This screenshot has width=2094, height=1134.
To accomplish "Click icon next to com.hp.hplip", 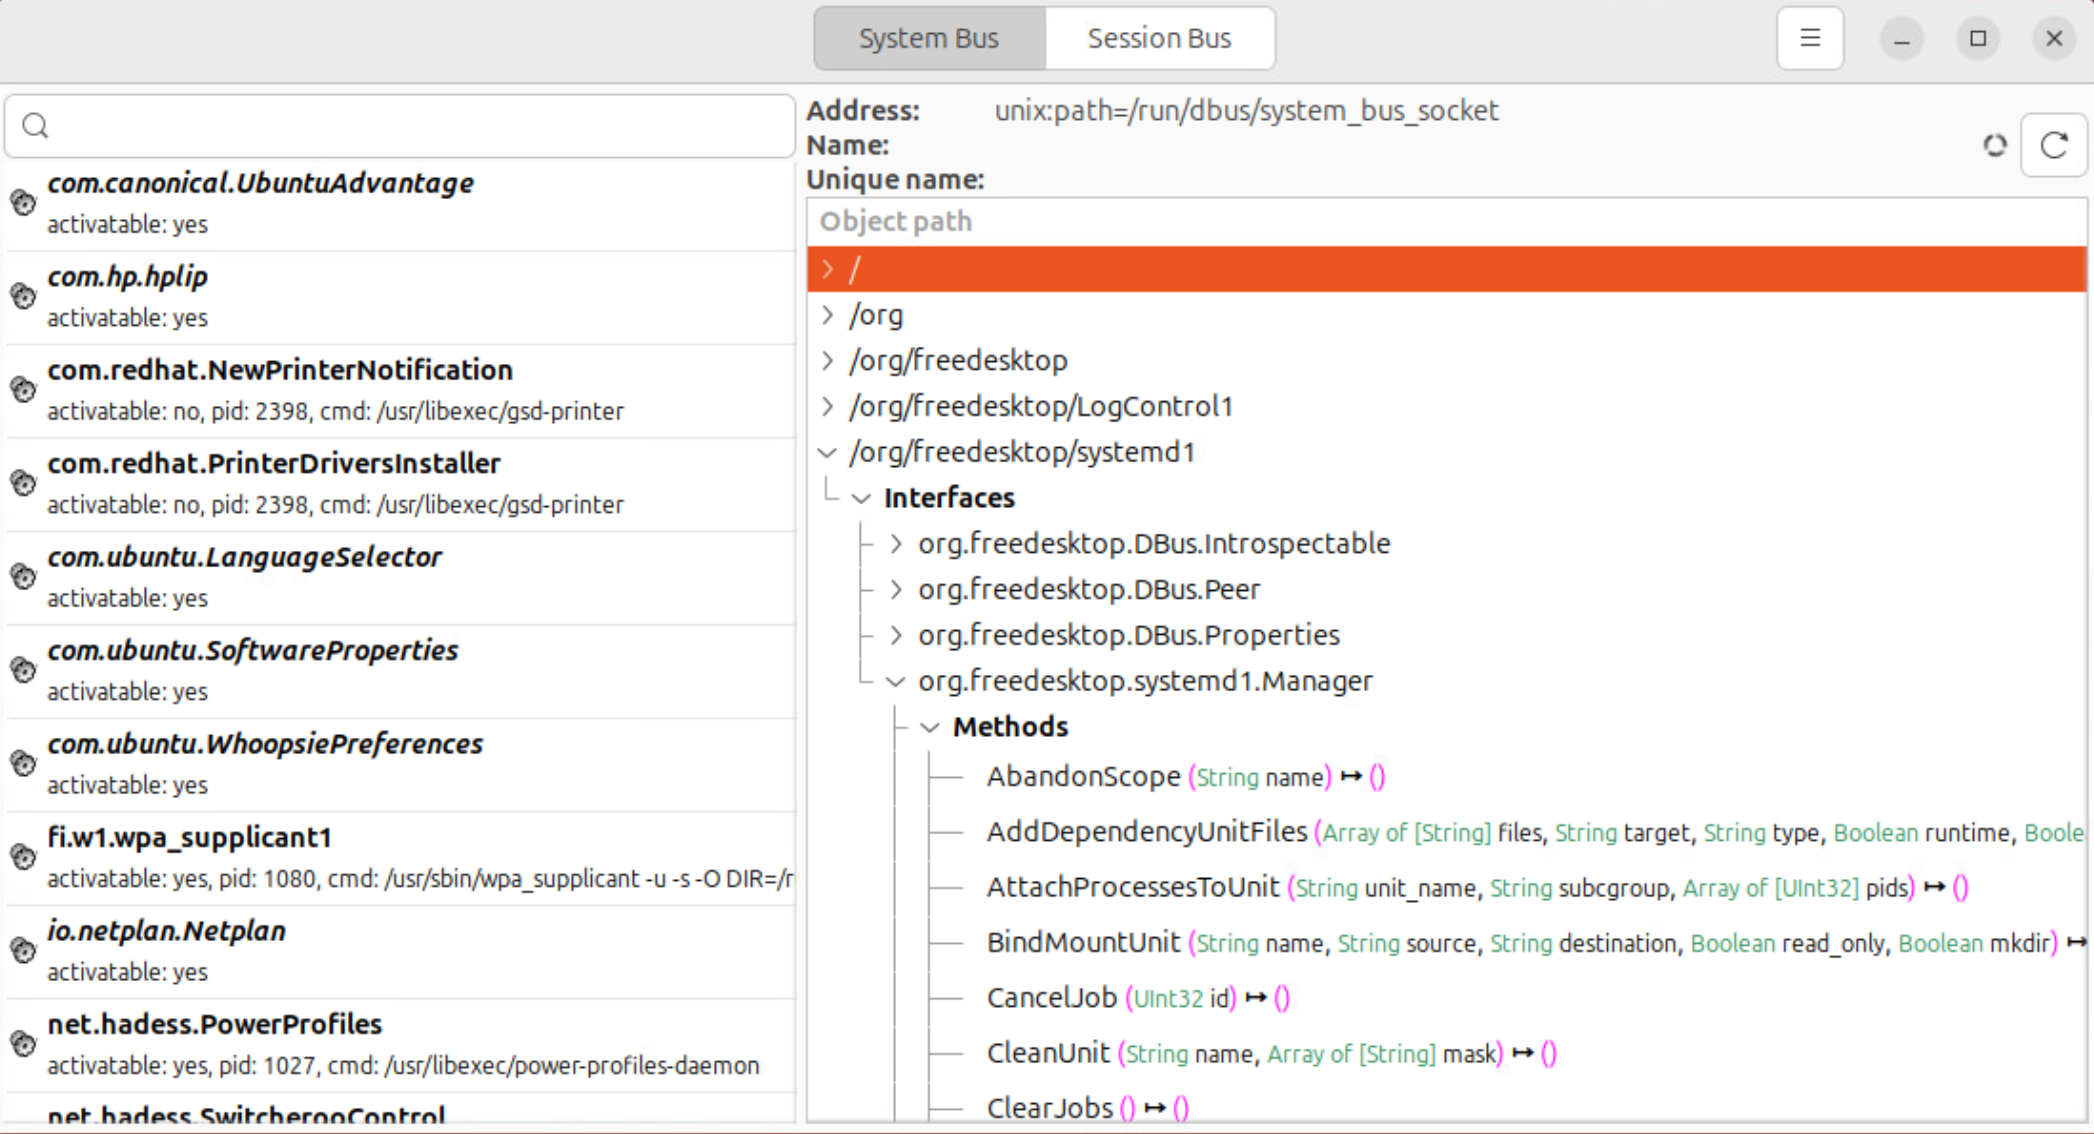I will coord(23,296).
